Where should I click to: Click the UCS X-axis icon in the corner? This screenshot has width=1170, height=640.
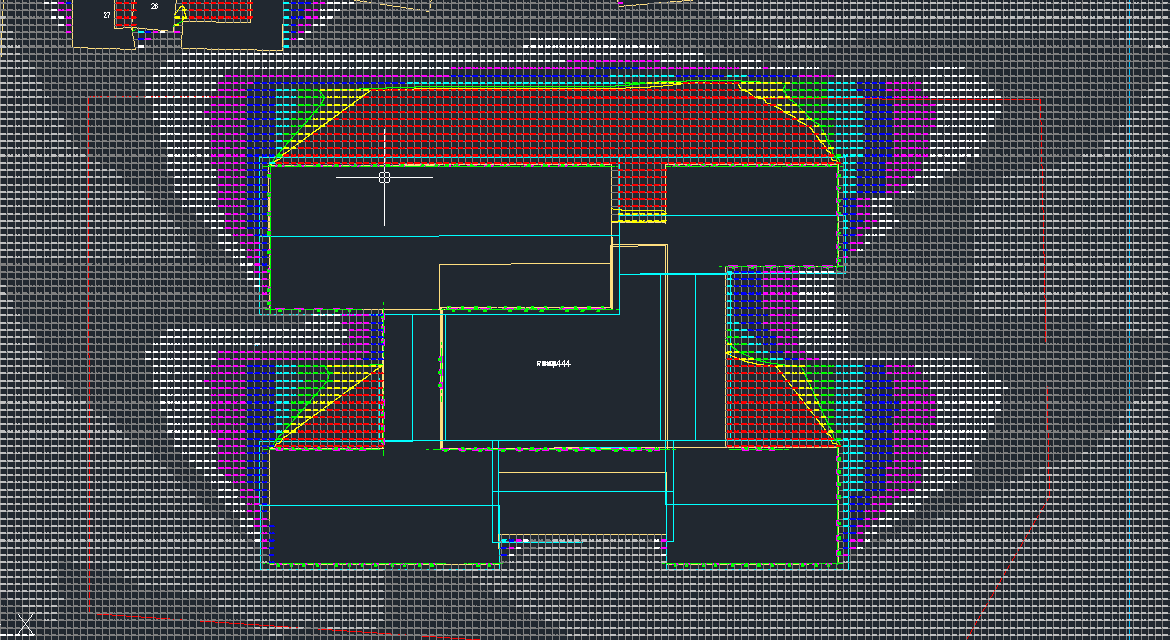26,625
